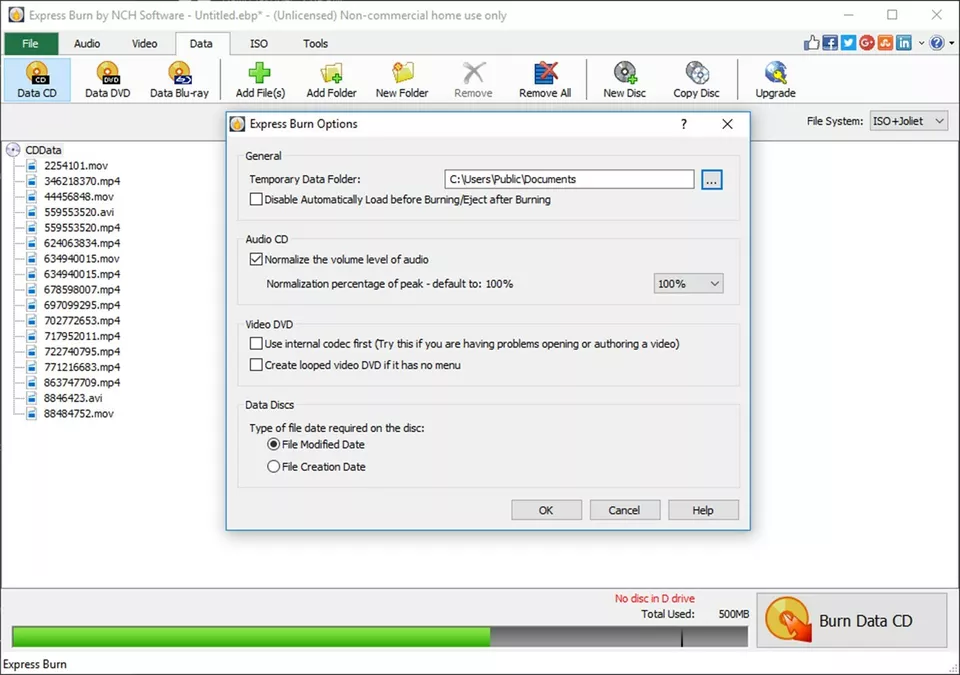Start a New Disc project

tap(624, 78)
